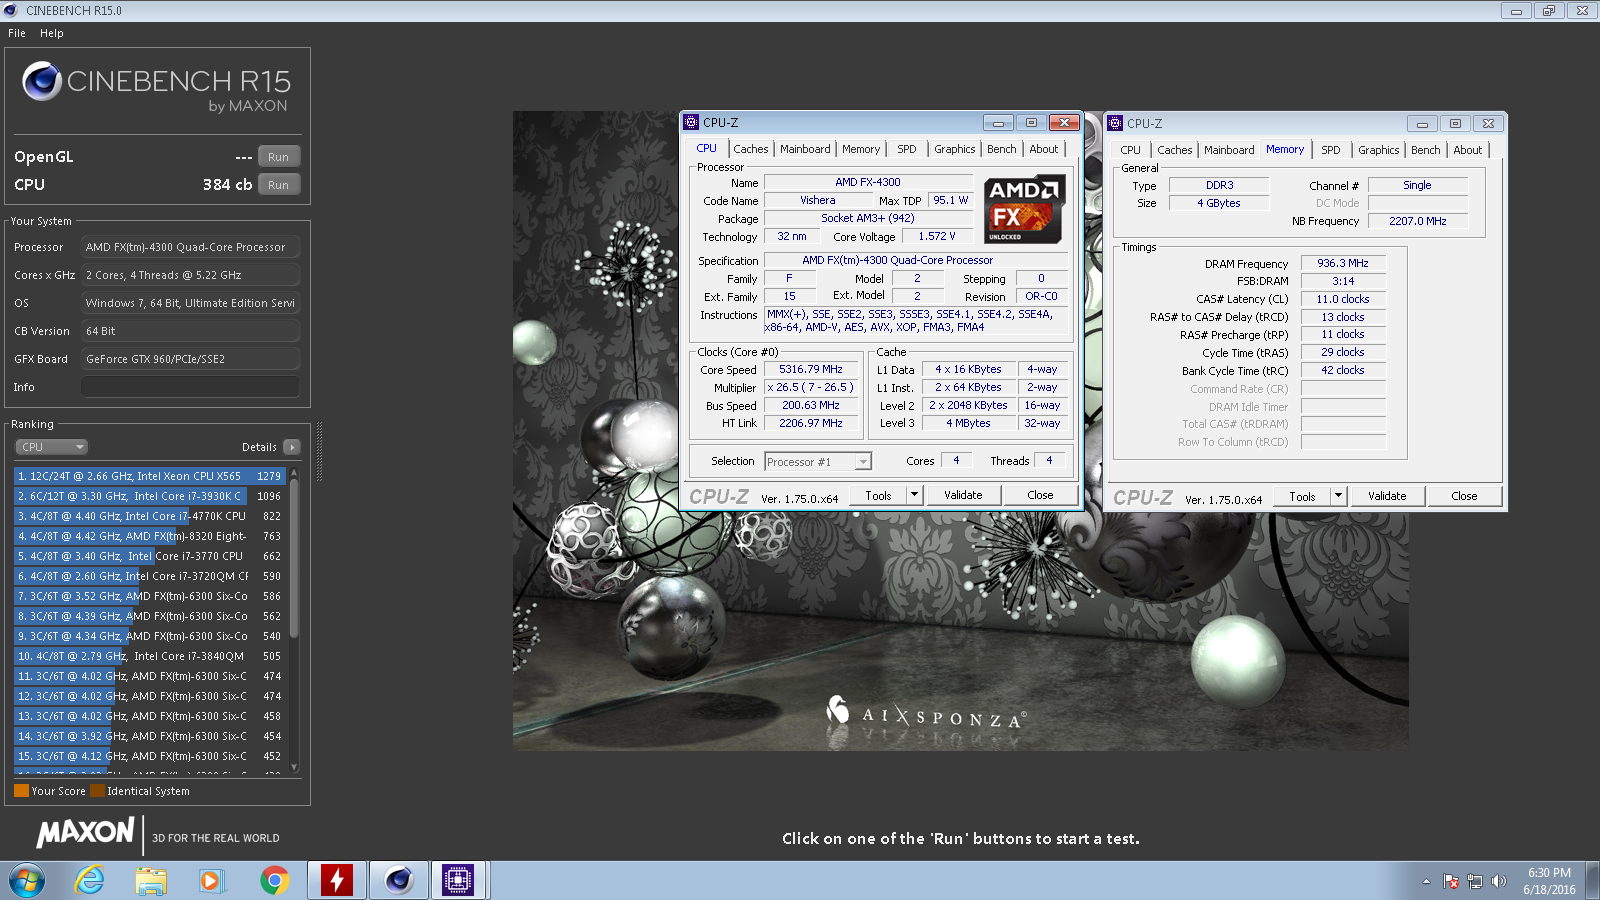
Task: Open Windows Media Player taskbar icon
Action: tap(210, 880)
